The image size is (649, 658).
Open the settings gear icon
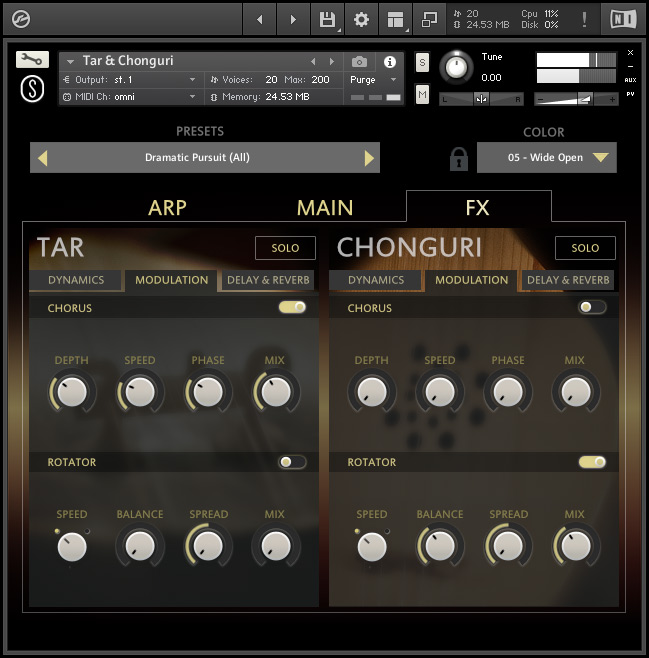click(x=361, y=19)
